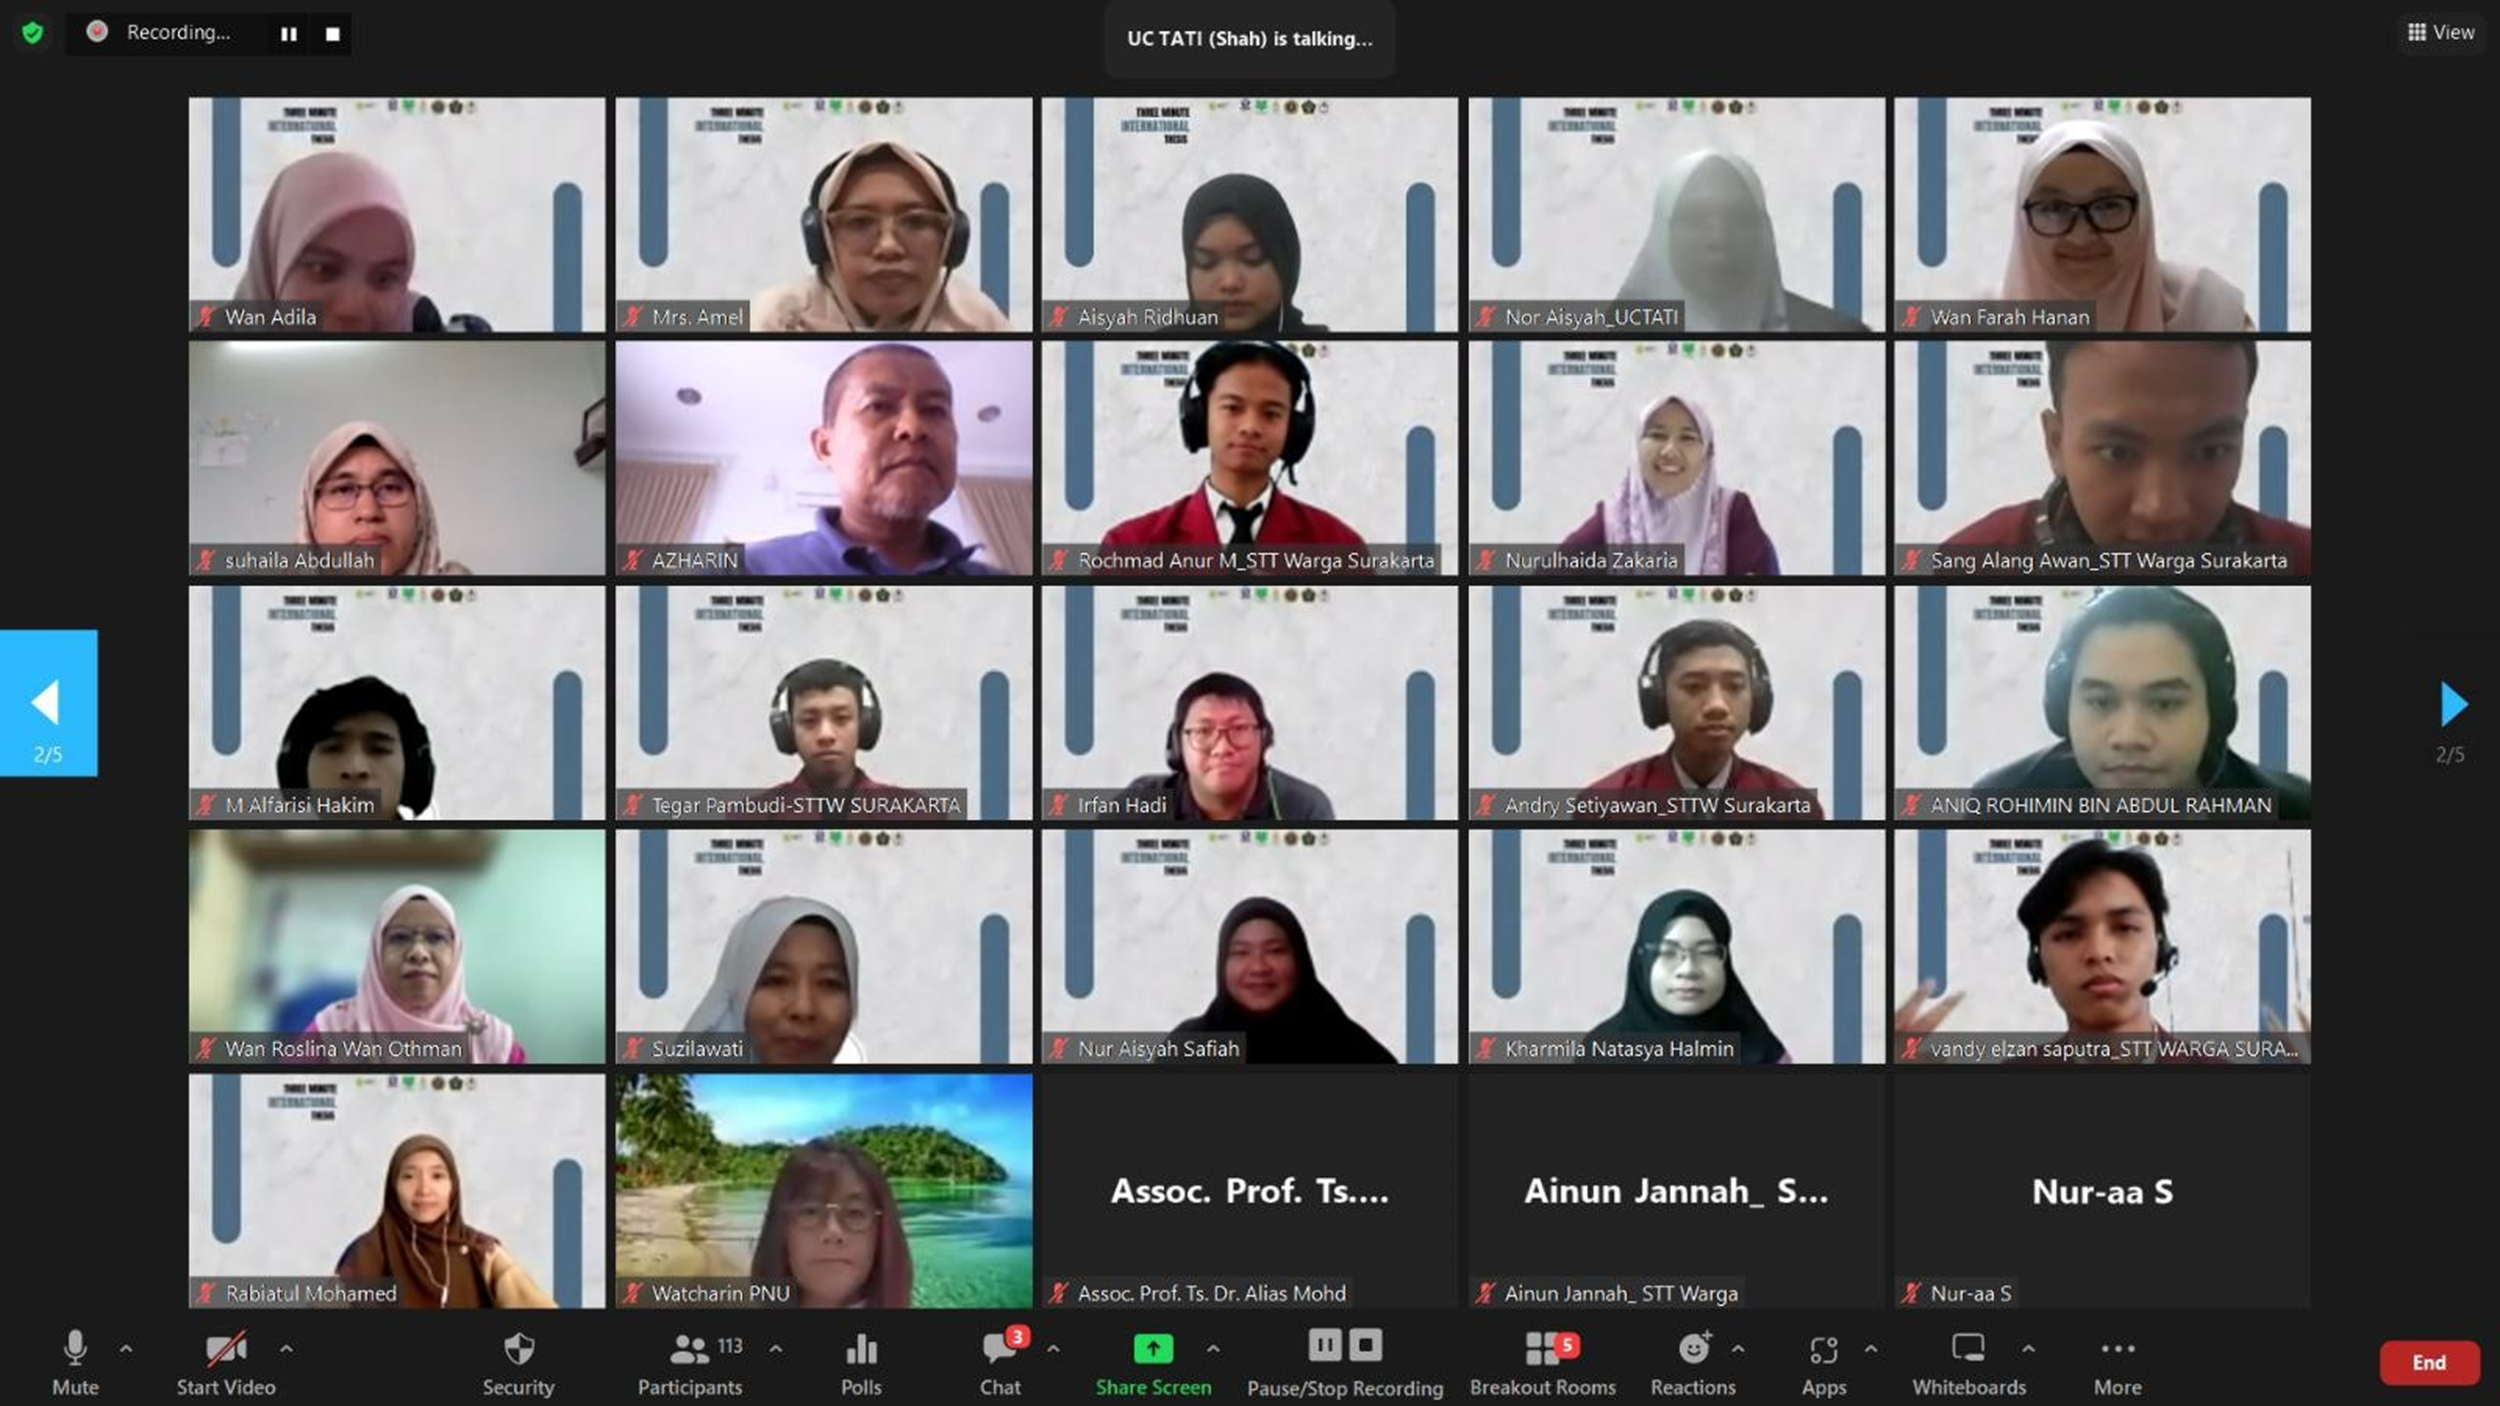Open Breakout Rooms
Screen dimensions: 2500x1406
(x=1542, y=1350)
